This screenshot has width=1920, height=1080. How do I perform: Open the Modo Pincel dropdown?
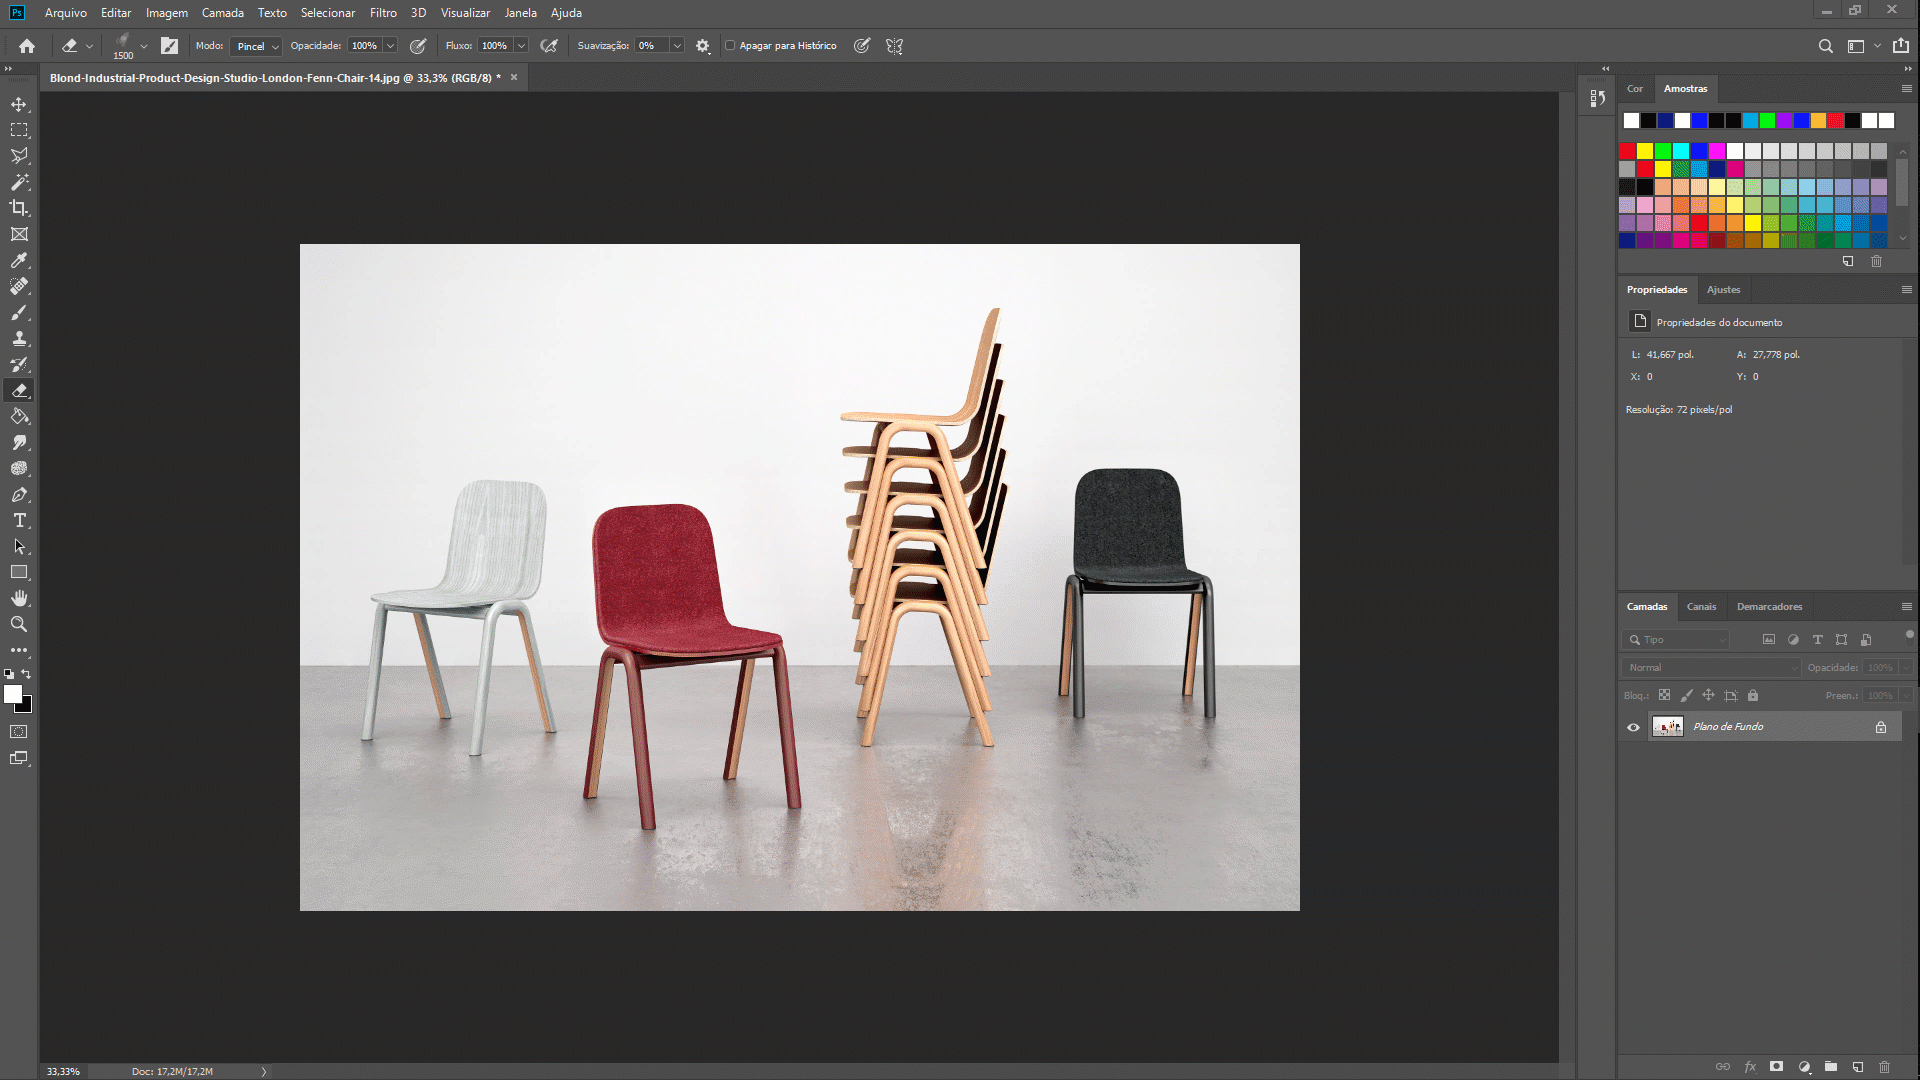pos(255,46)
